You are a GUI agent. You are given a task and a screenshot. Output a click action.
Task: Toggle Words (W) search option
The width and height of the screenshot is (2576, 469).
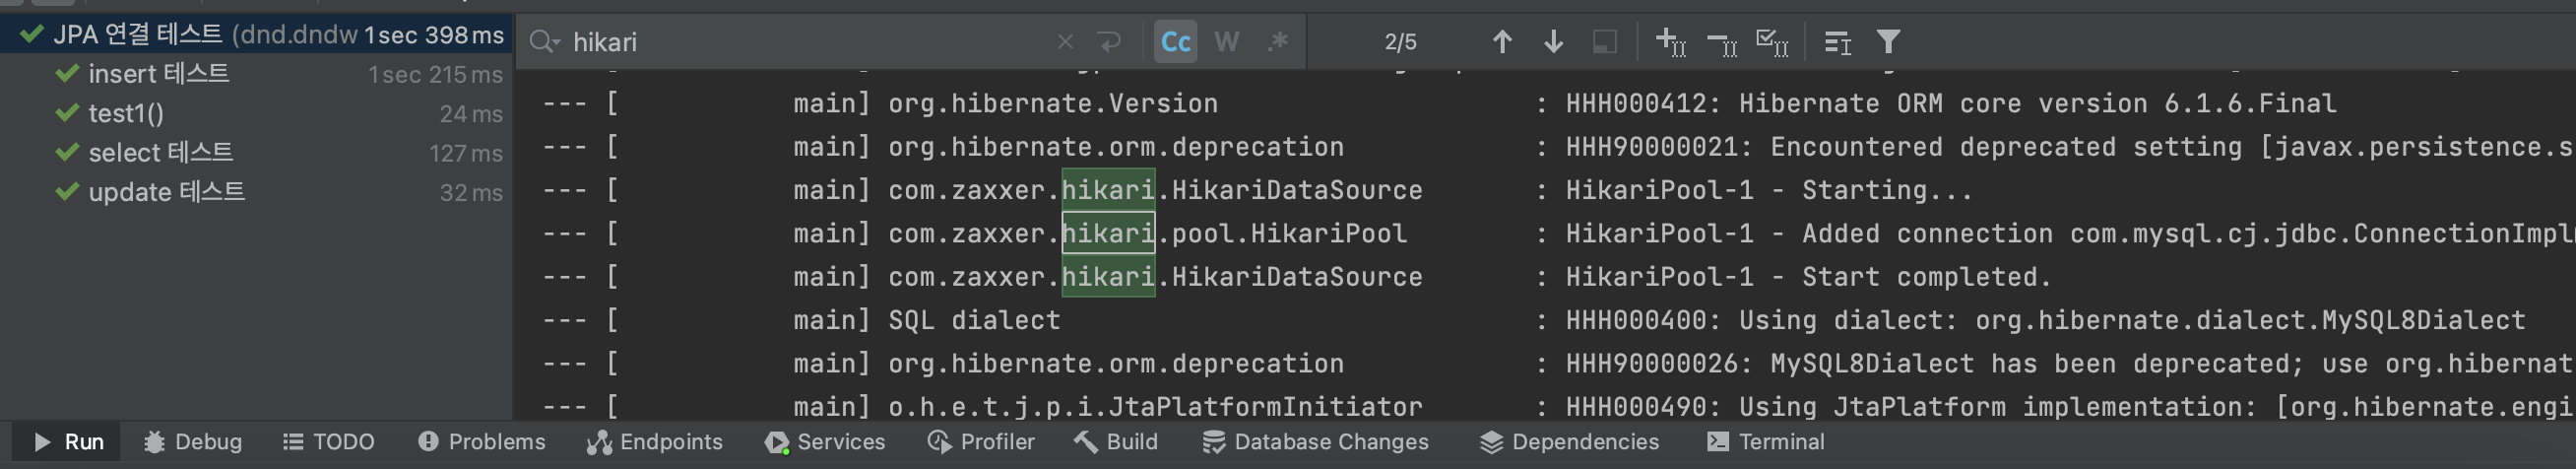tap(1227, 42)
